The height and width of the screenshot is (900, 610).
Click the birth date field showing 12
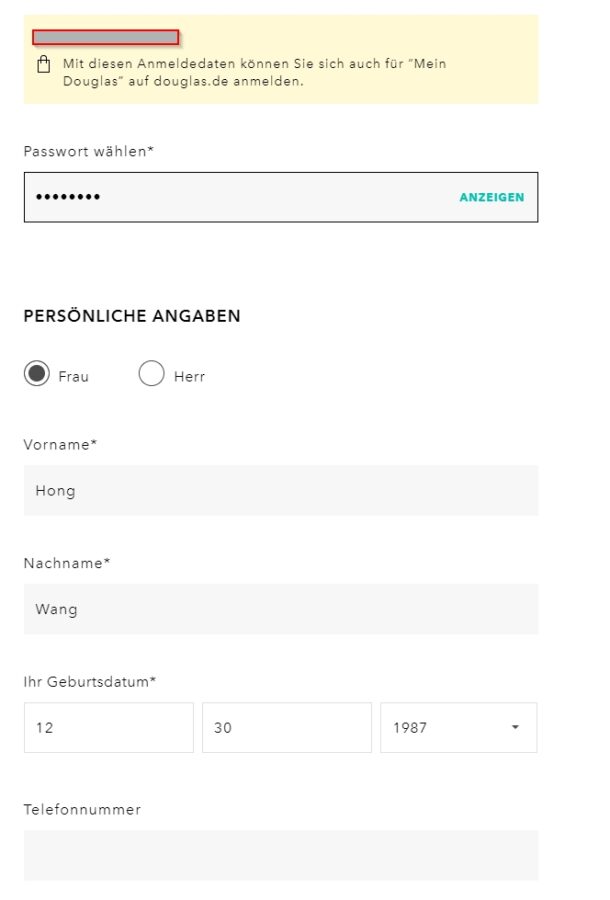[108, 727]
